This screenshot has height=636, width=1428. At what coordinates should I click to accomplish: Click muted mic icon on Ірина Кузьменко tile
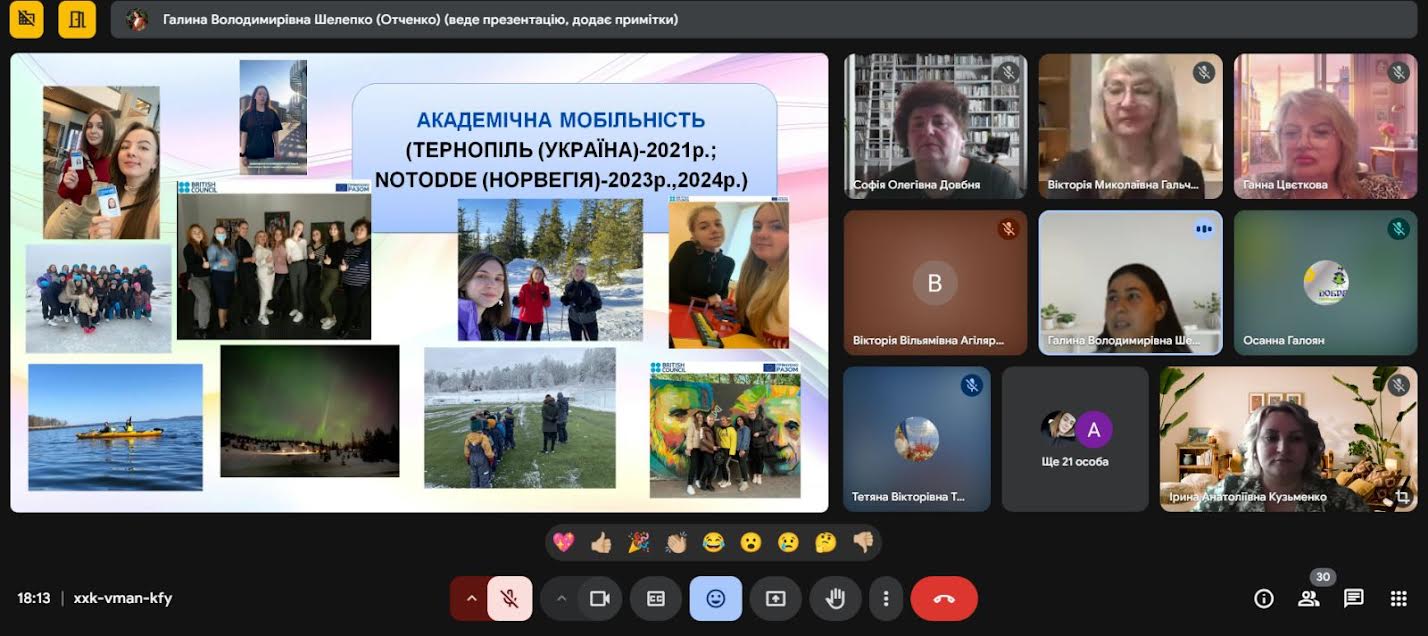pos(1399,385)
